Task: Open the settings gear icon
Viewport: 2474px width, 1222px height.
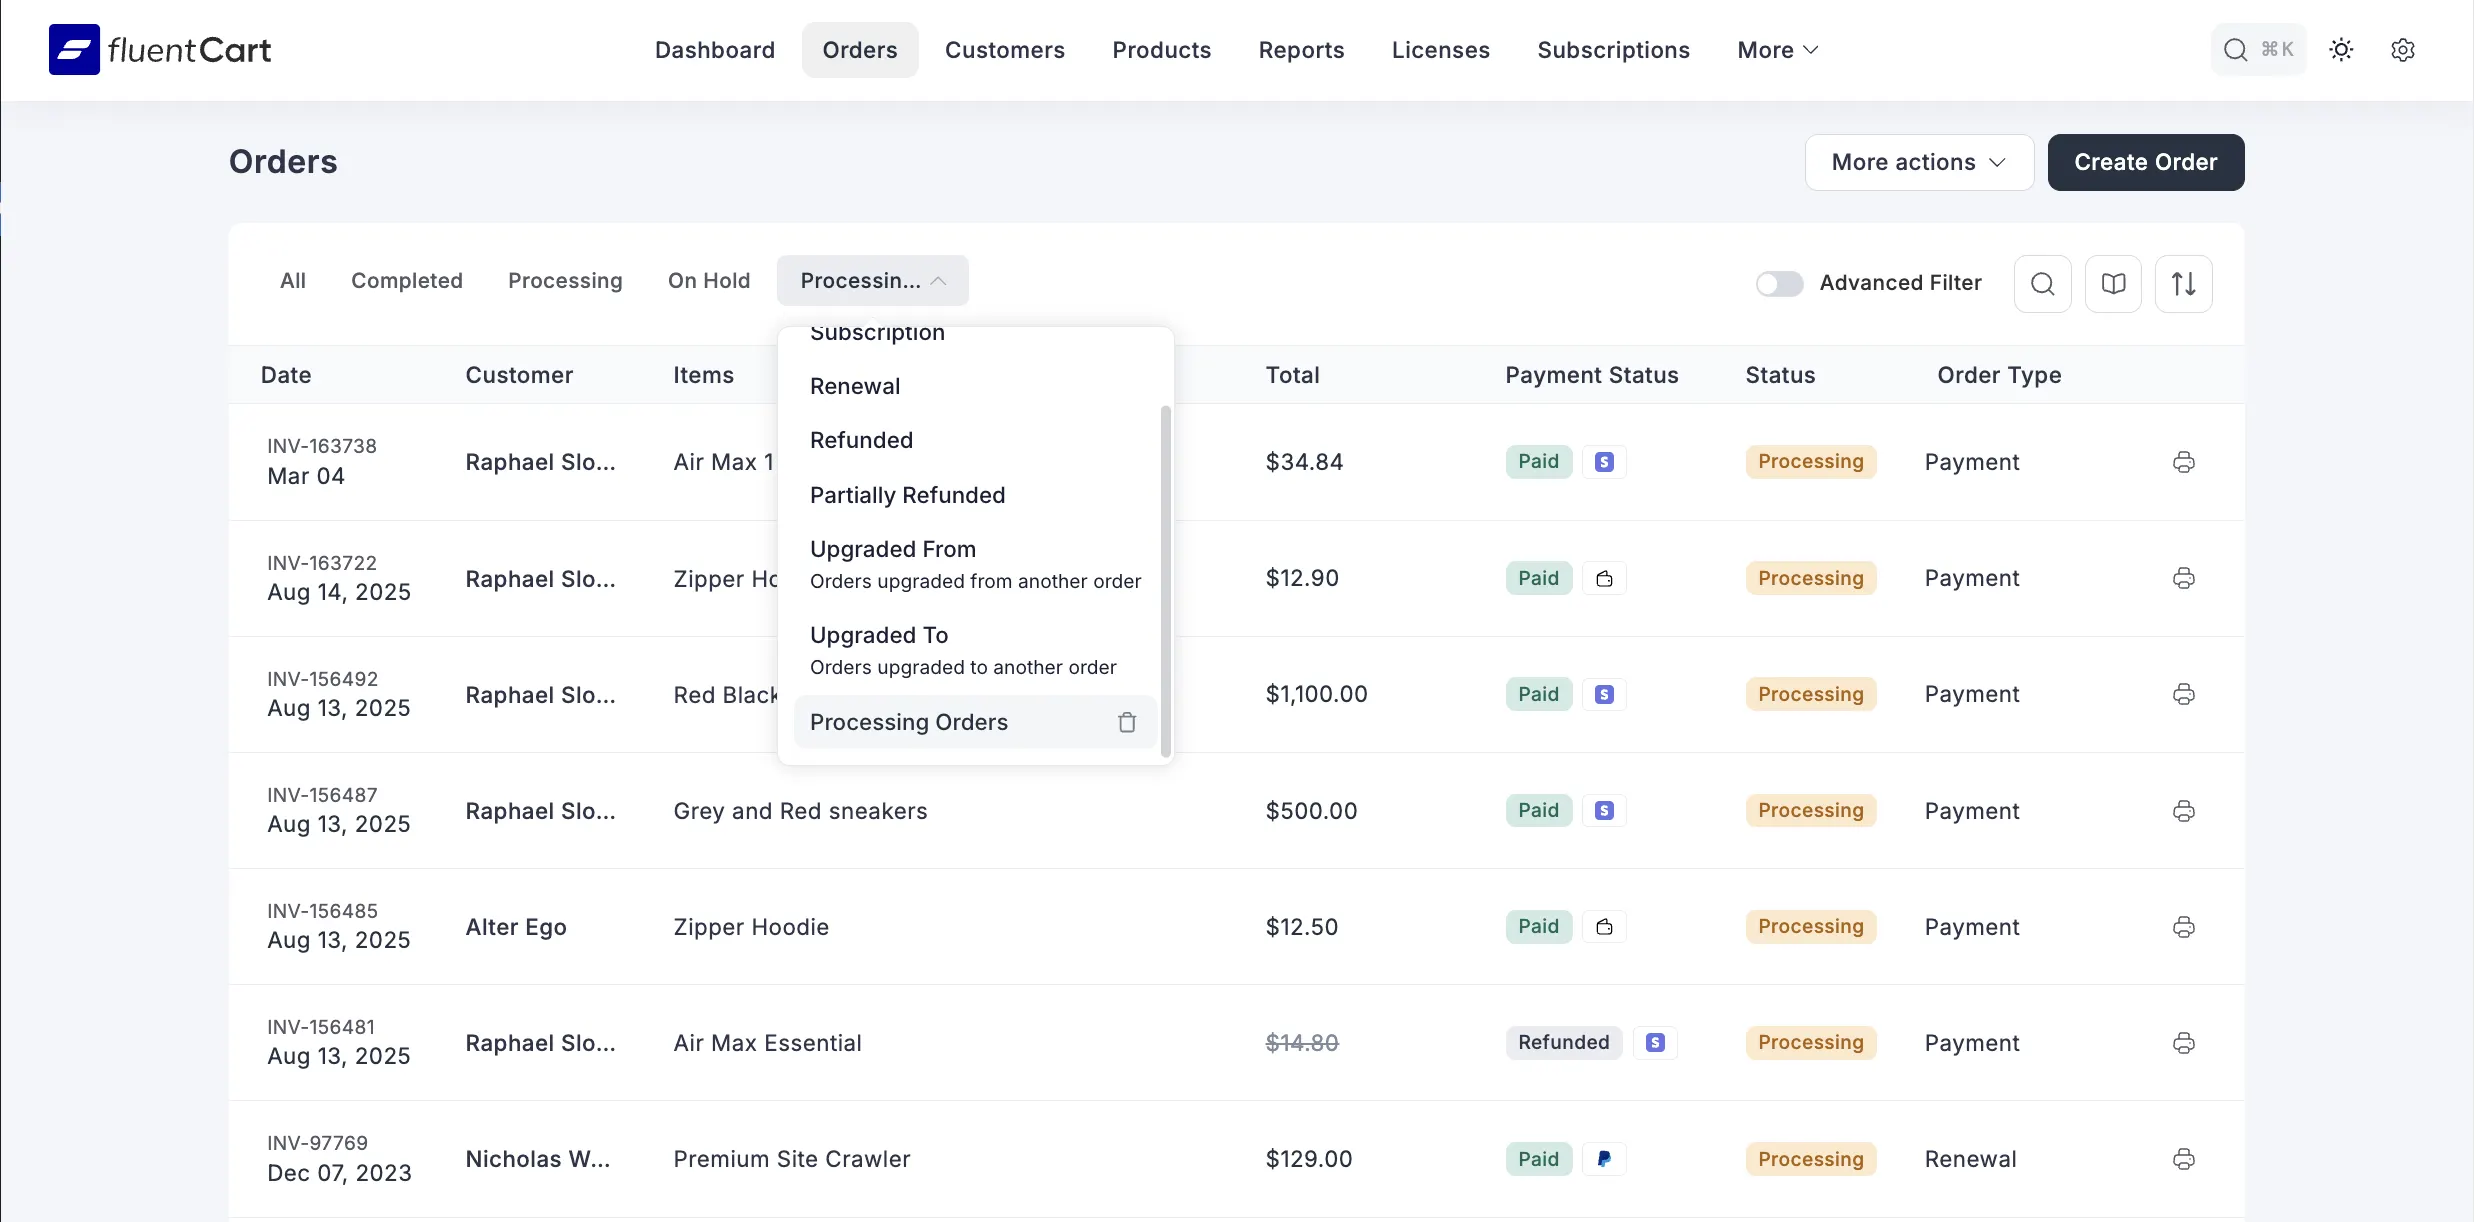Action: (2403, 50)
